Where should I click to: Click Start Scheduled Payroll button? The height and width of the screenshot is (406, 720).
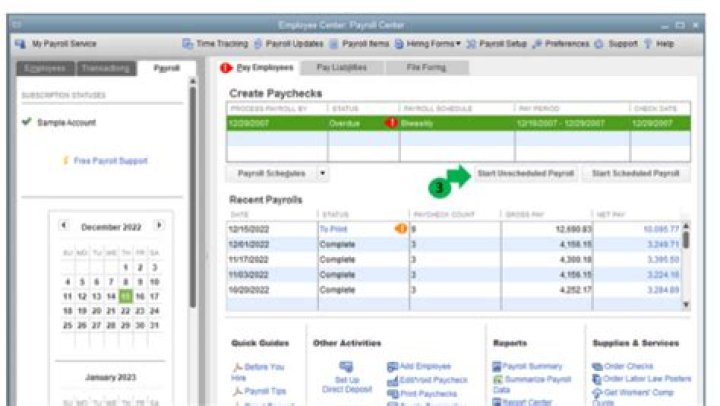pyautogui.click(x=636, y=173)
